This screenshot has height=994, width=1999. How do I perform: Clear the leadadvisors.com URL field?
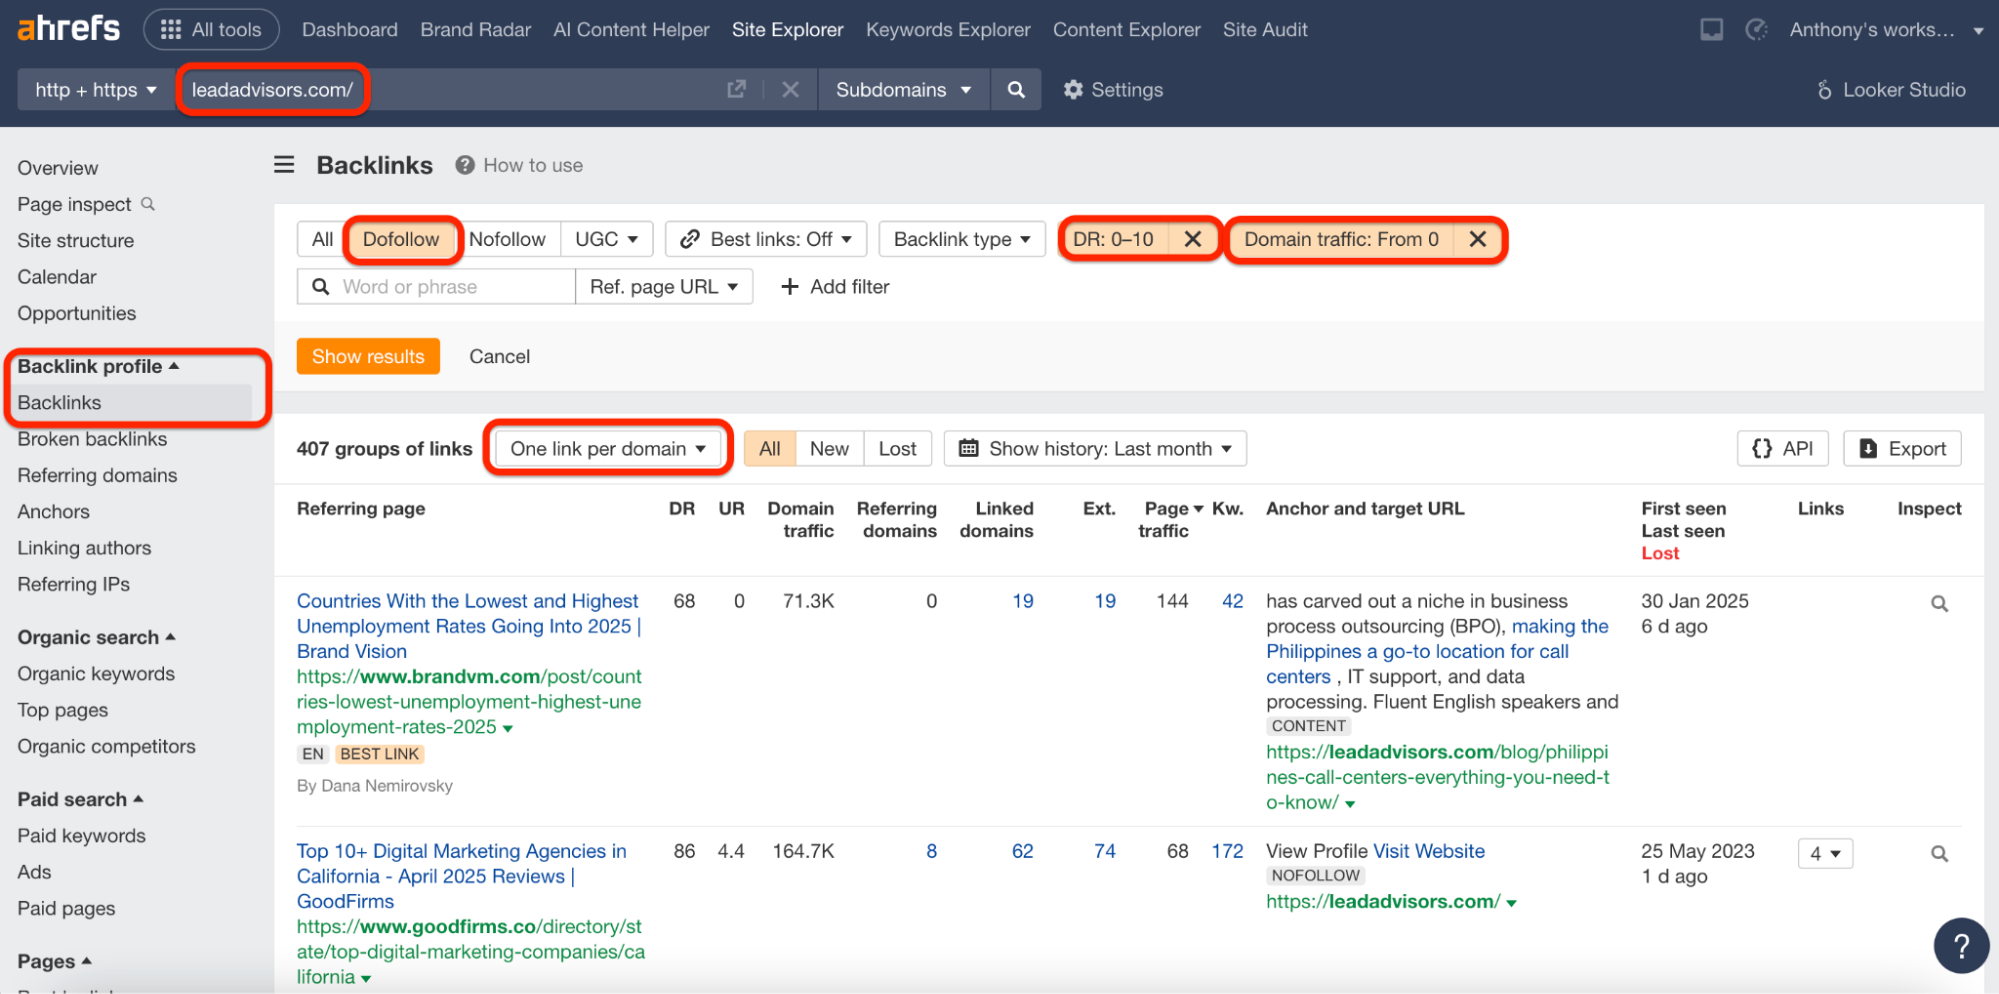790,89
